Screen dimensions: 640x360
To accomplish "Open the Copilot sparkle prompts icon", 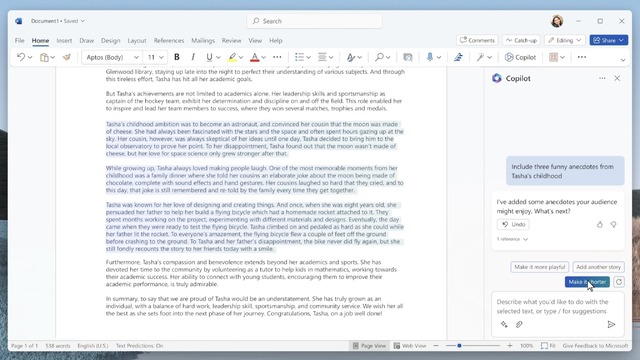I will coord(504,324).
